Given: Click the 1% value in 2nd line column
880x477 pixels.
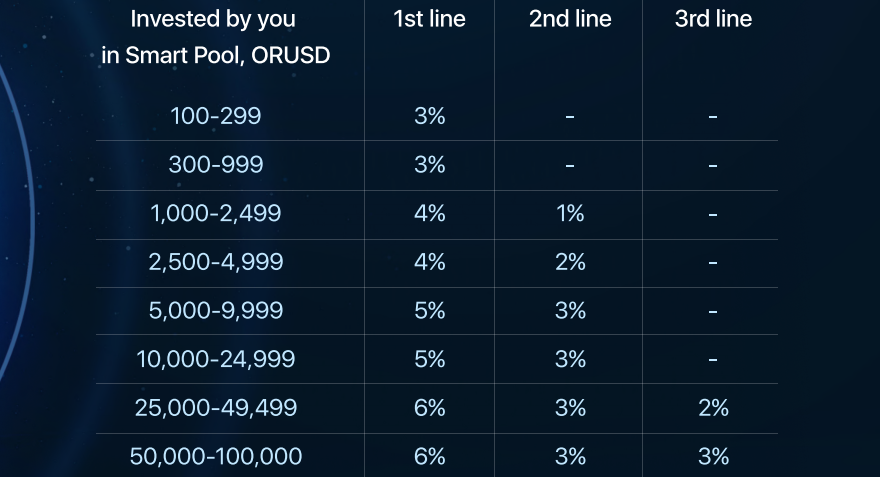Looking at the screenshot, I should pos(570,214).
